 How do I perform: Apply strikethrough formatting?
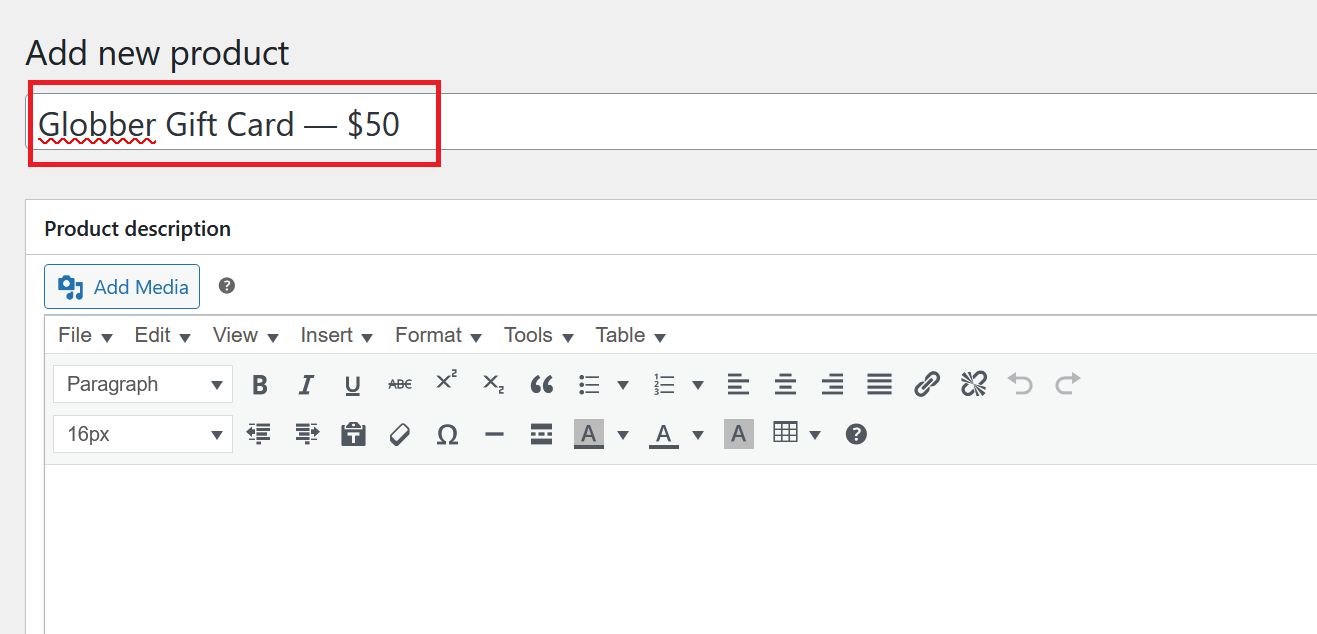(x=399, y=384)
